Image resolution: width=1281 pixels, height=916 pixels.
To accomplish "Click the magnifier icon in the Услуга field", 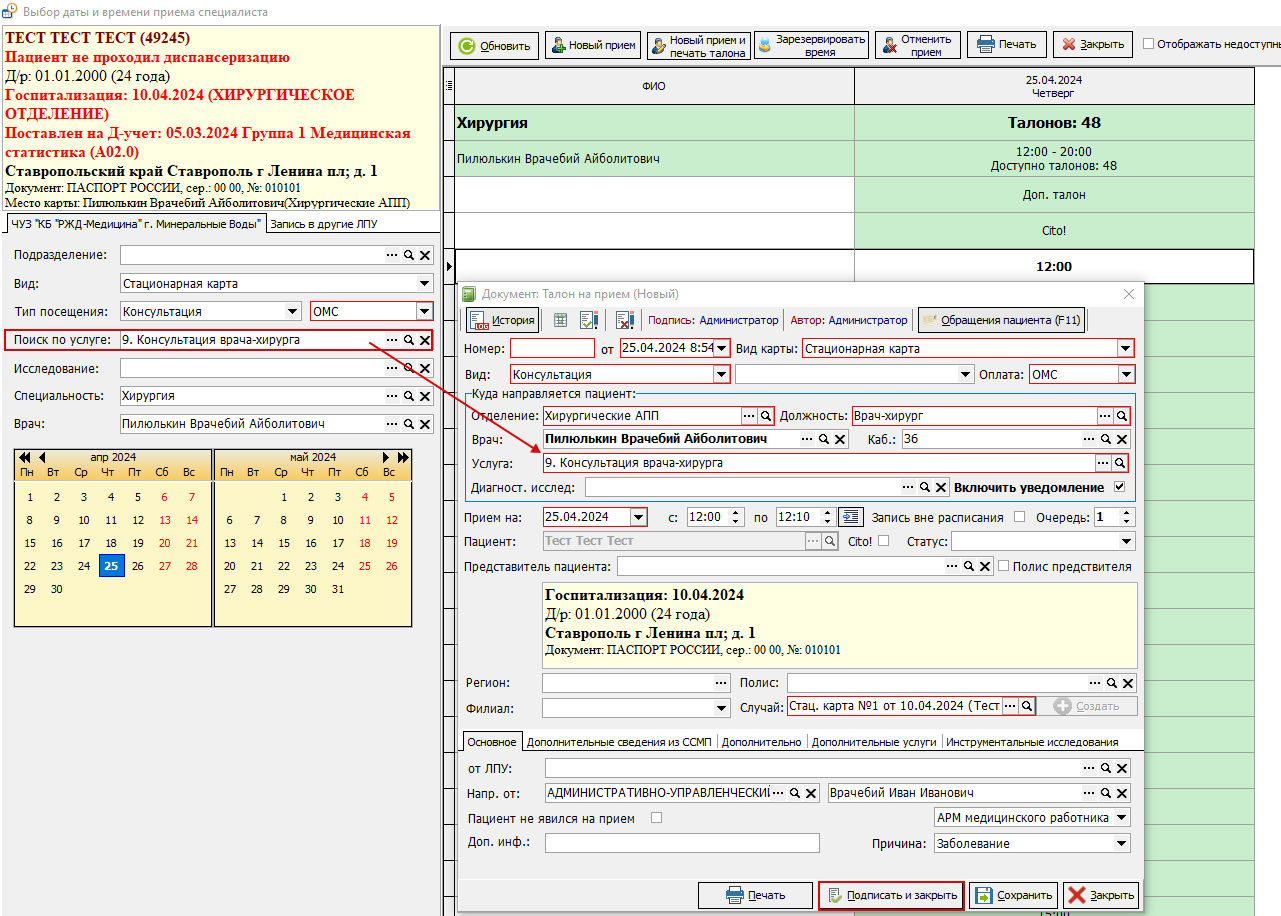I will click(x=1120, y=463).
